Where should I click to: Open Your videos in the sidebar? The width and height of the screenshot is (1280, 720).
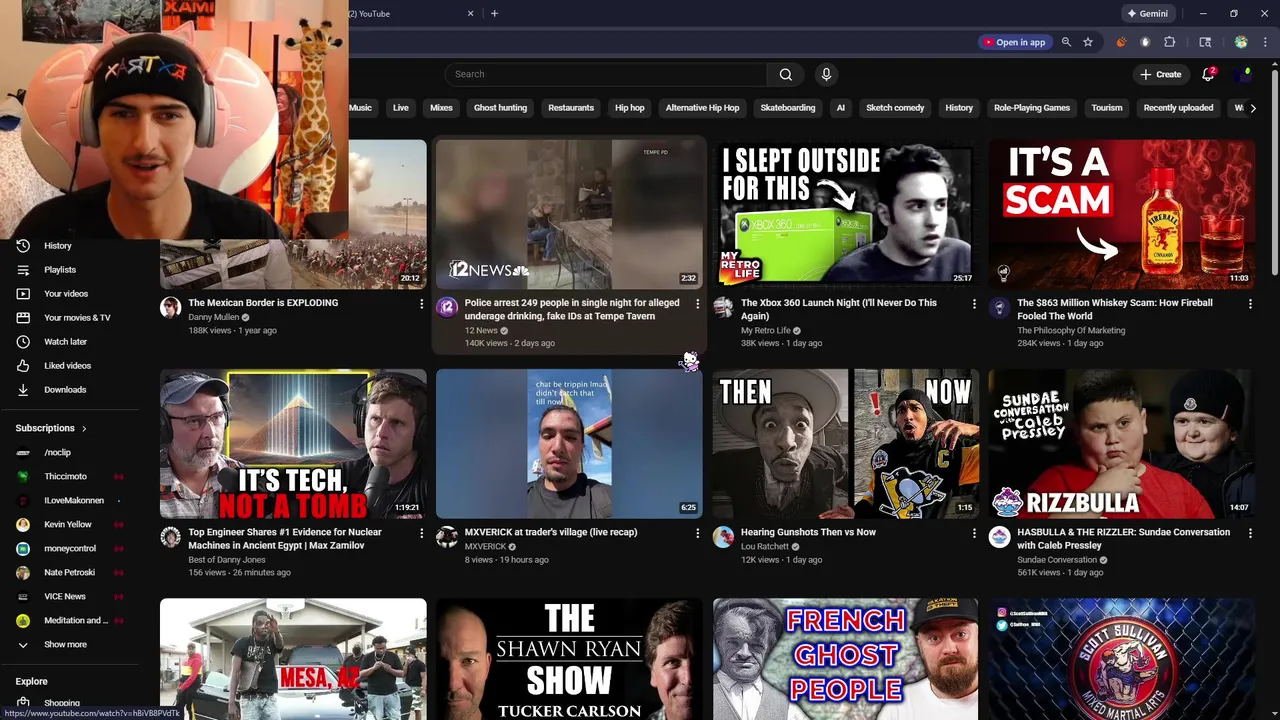pos(65,294)
